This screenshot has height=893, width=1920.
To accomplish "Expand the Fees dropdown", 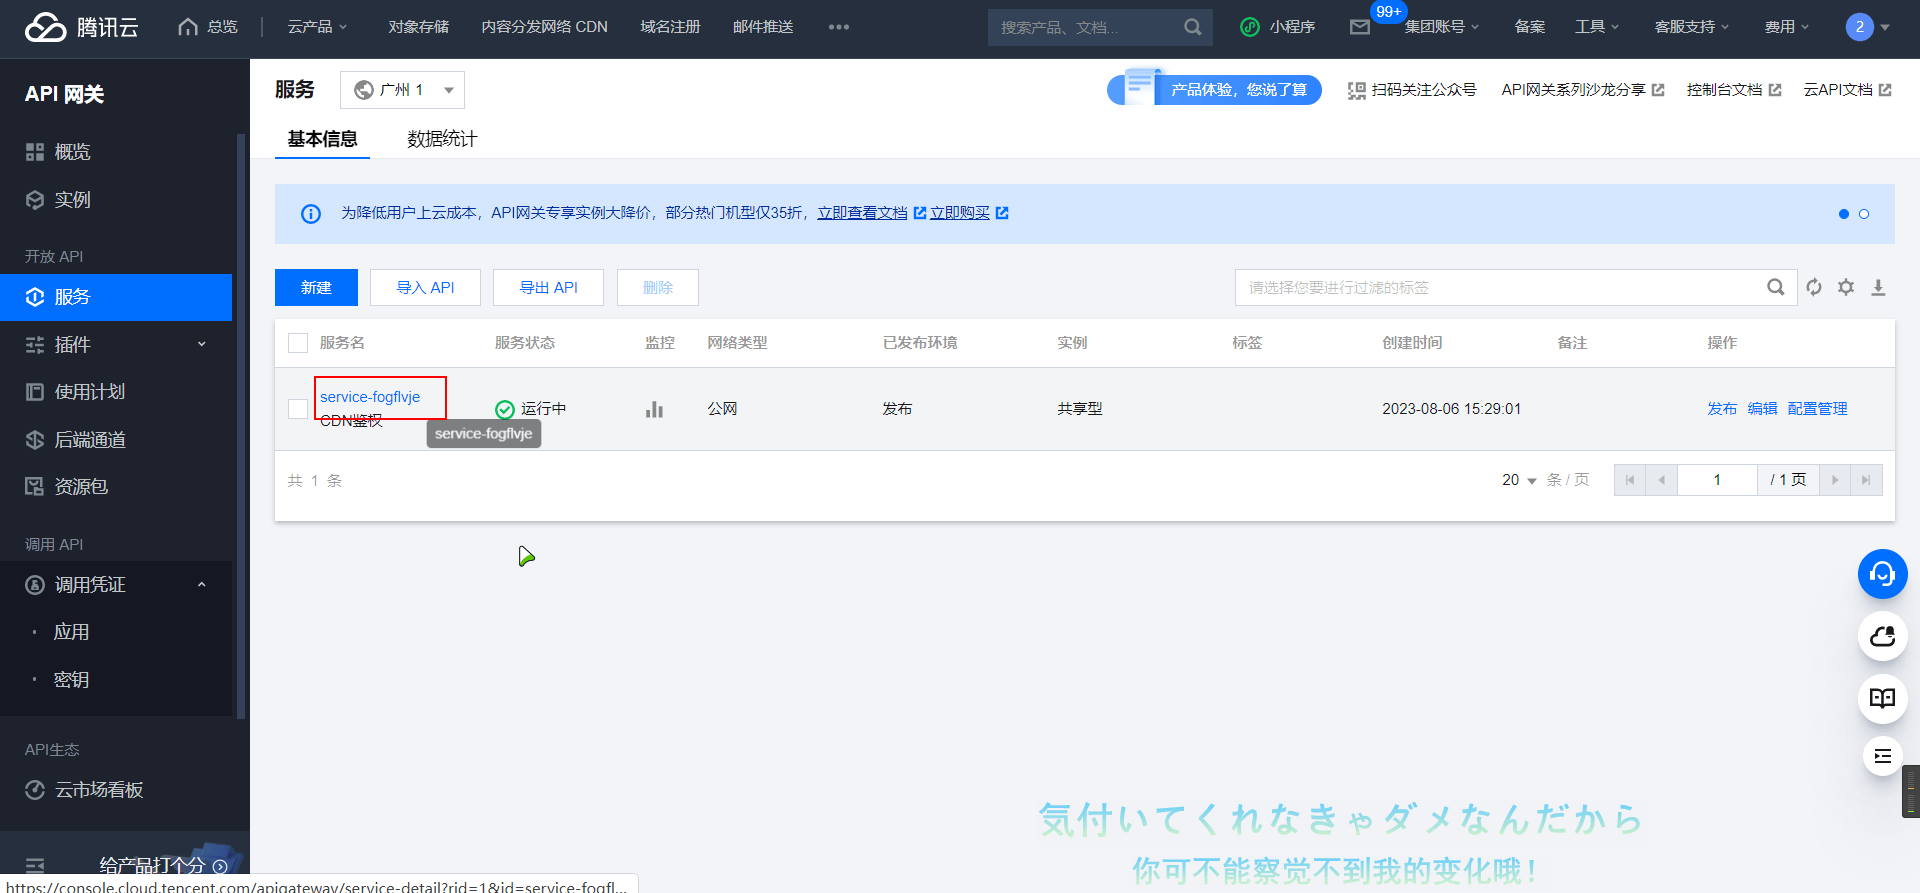I will point(1787,27).
